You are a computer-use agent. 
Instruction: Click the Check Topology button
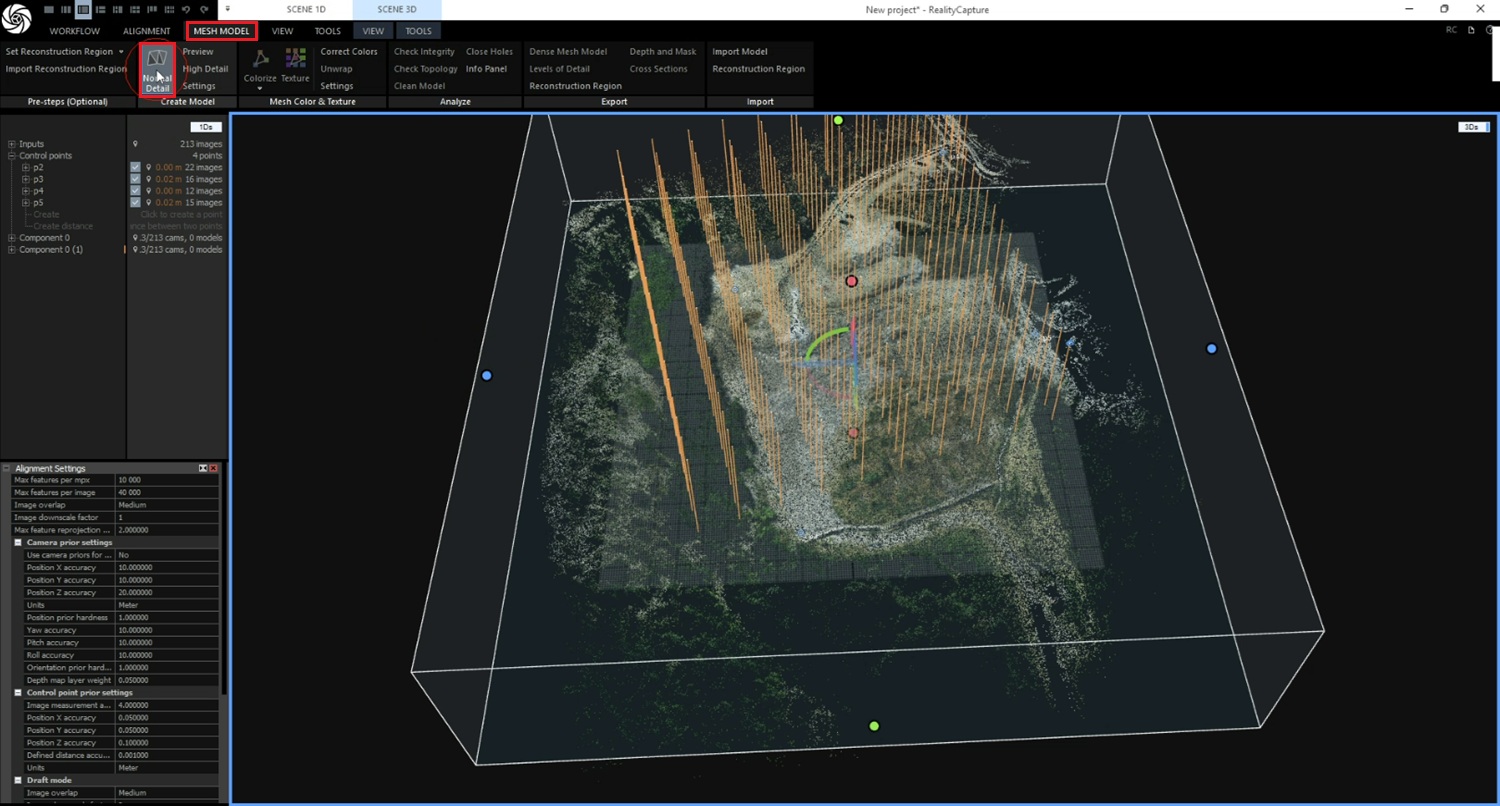point(425,69)
